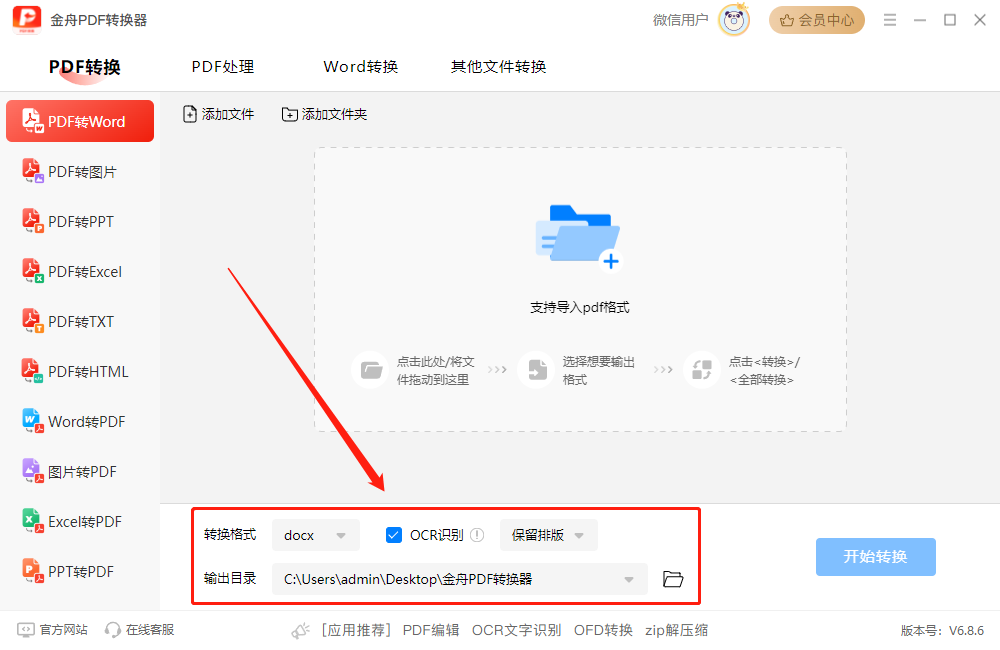Open 官方网站 official website link
Viewport: 1000px width, 650px height.
tap(52, 630)
